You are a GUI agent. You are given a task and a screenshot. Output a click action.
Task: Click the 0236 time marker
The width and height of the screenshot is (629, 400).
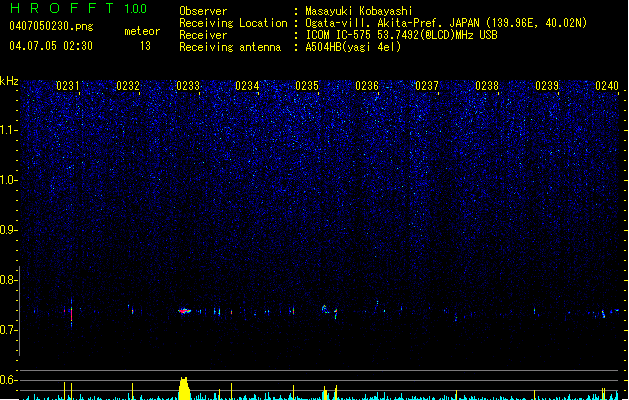(367, 86)
